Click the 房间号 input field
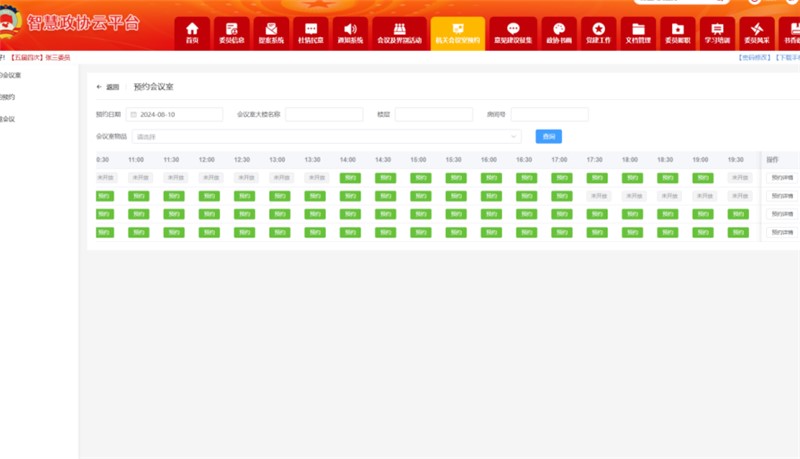 pos(549,115)
